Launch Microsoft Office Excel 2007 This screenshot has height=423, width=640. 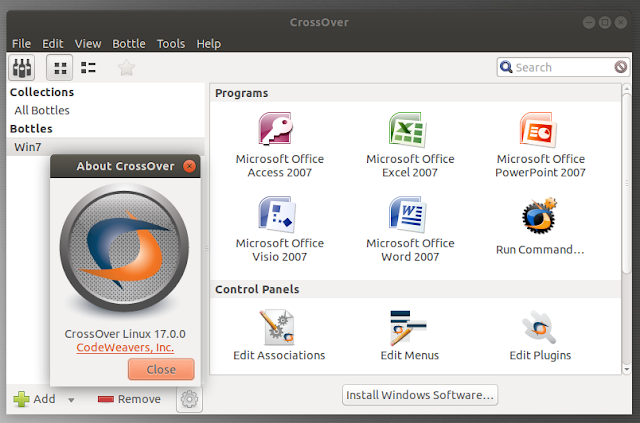(x=410, y=145)
